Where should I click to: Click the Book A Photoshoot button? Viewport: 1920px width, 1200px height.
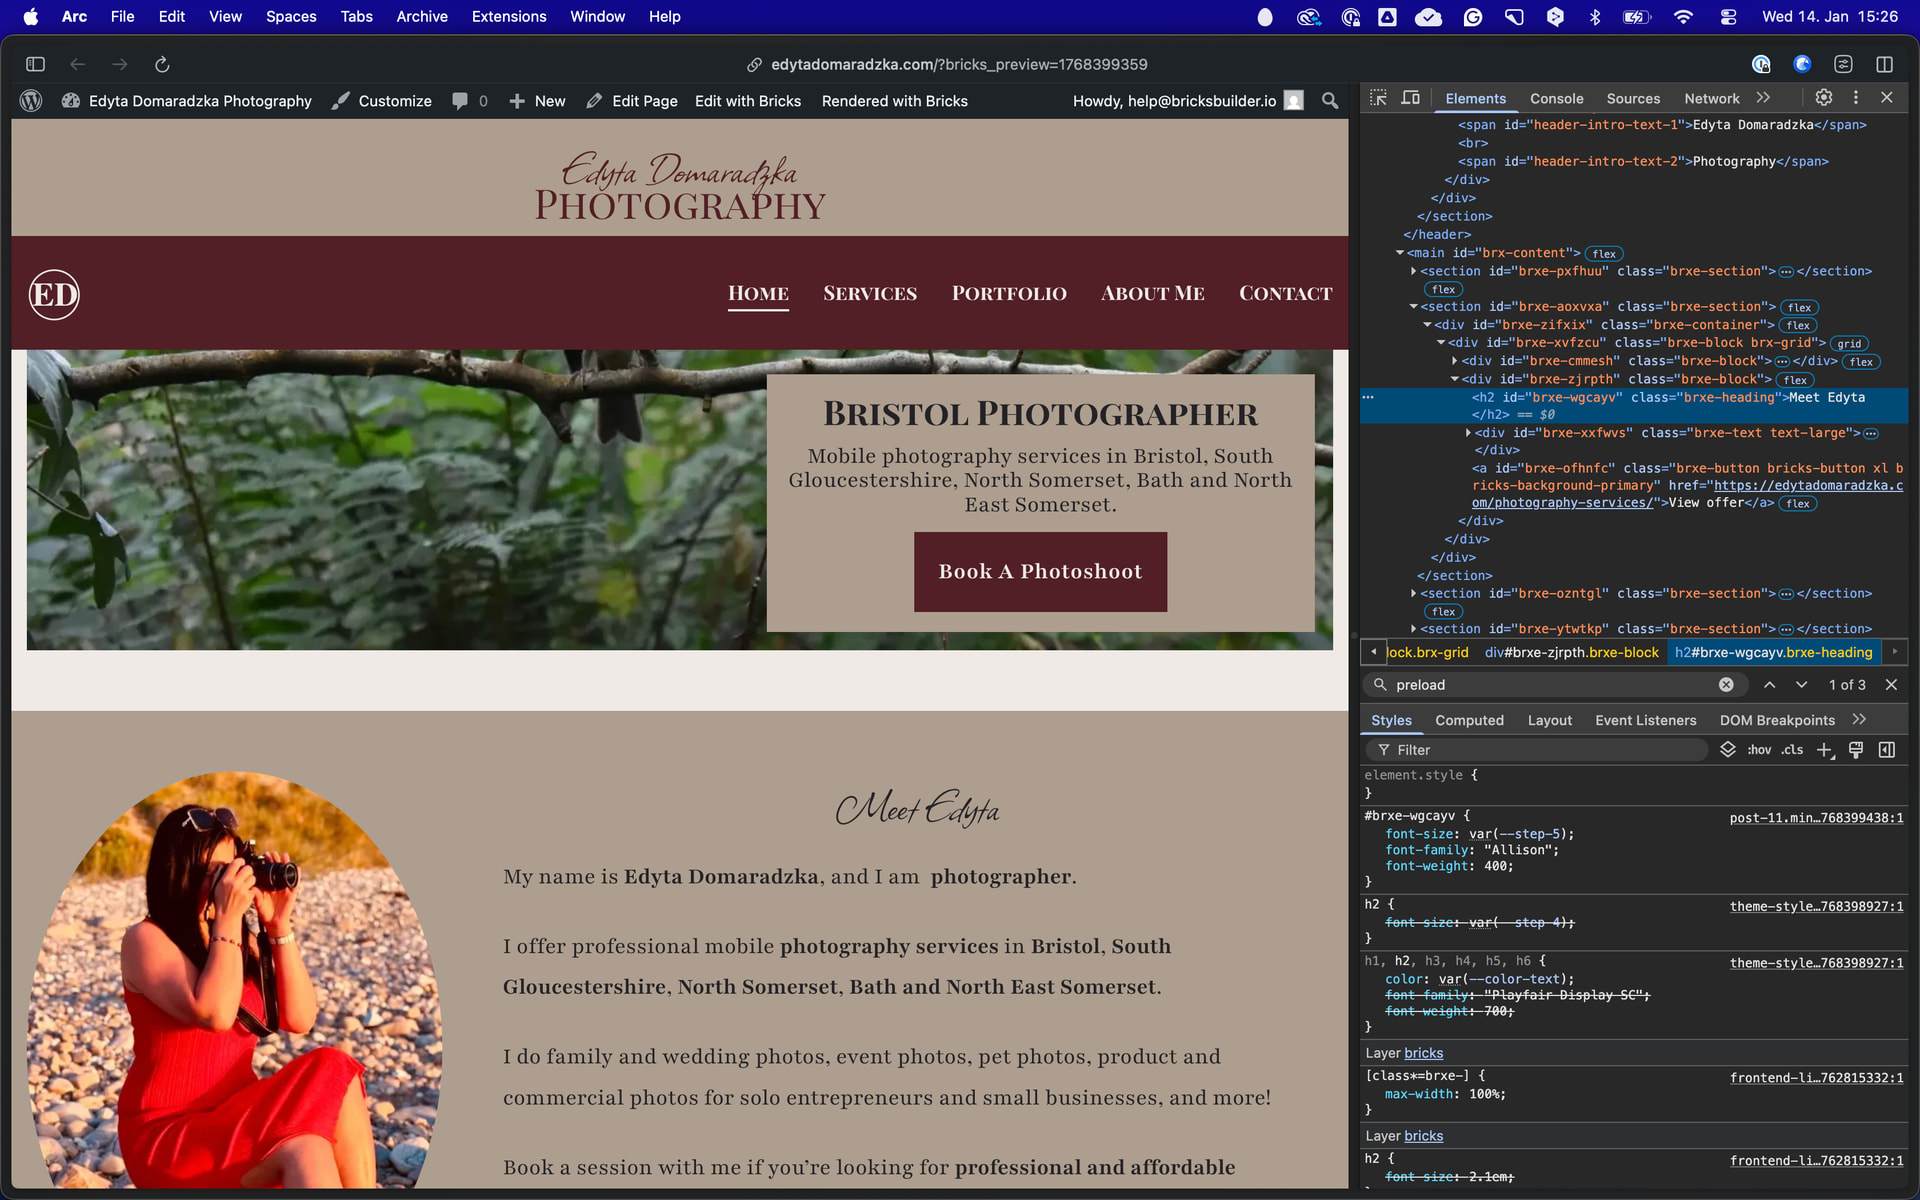tap(1040, 571)
